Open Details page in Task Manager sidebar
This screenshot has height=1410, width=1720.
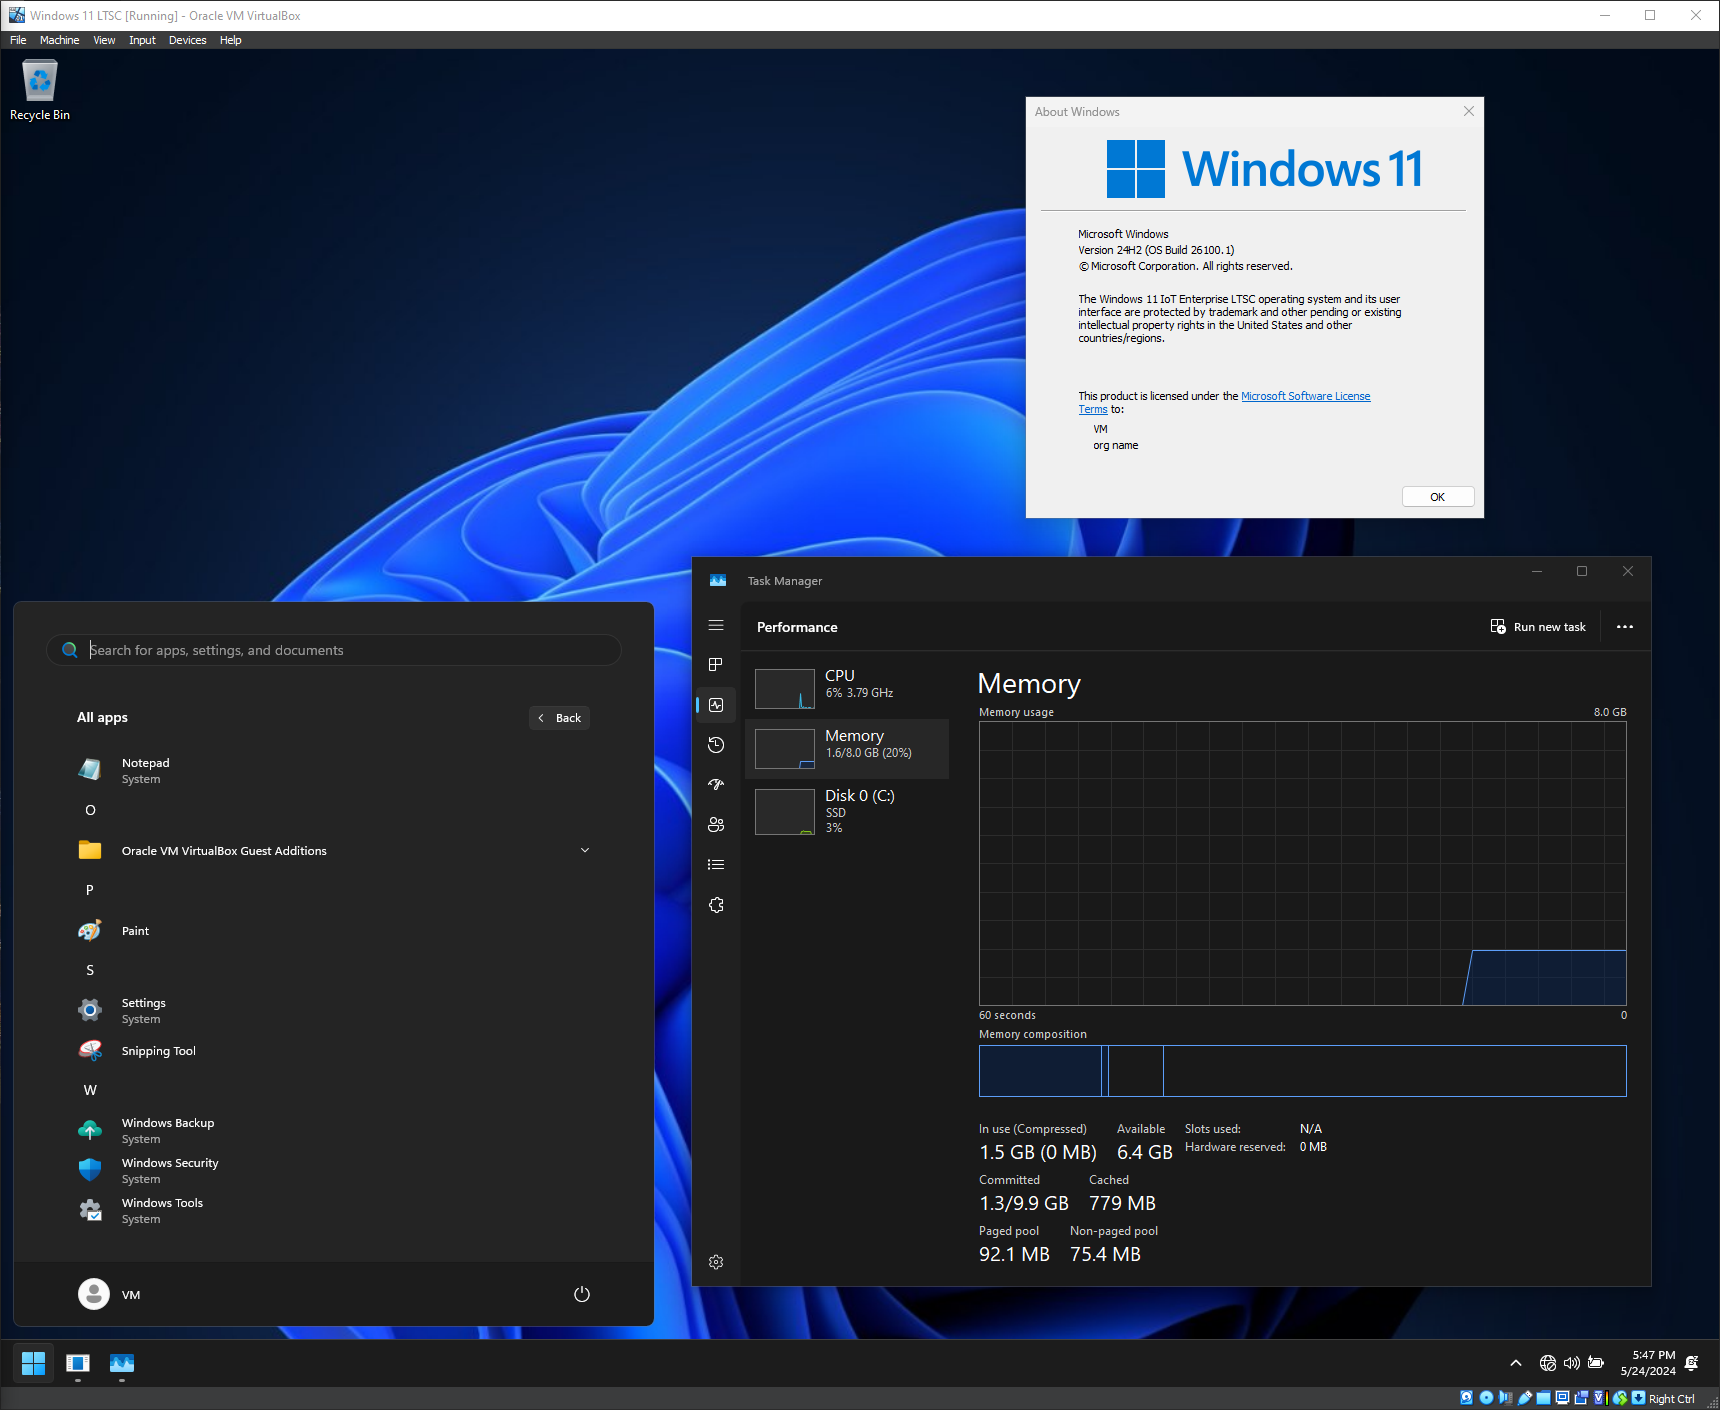click(x=716, y=865)
